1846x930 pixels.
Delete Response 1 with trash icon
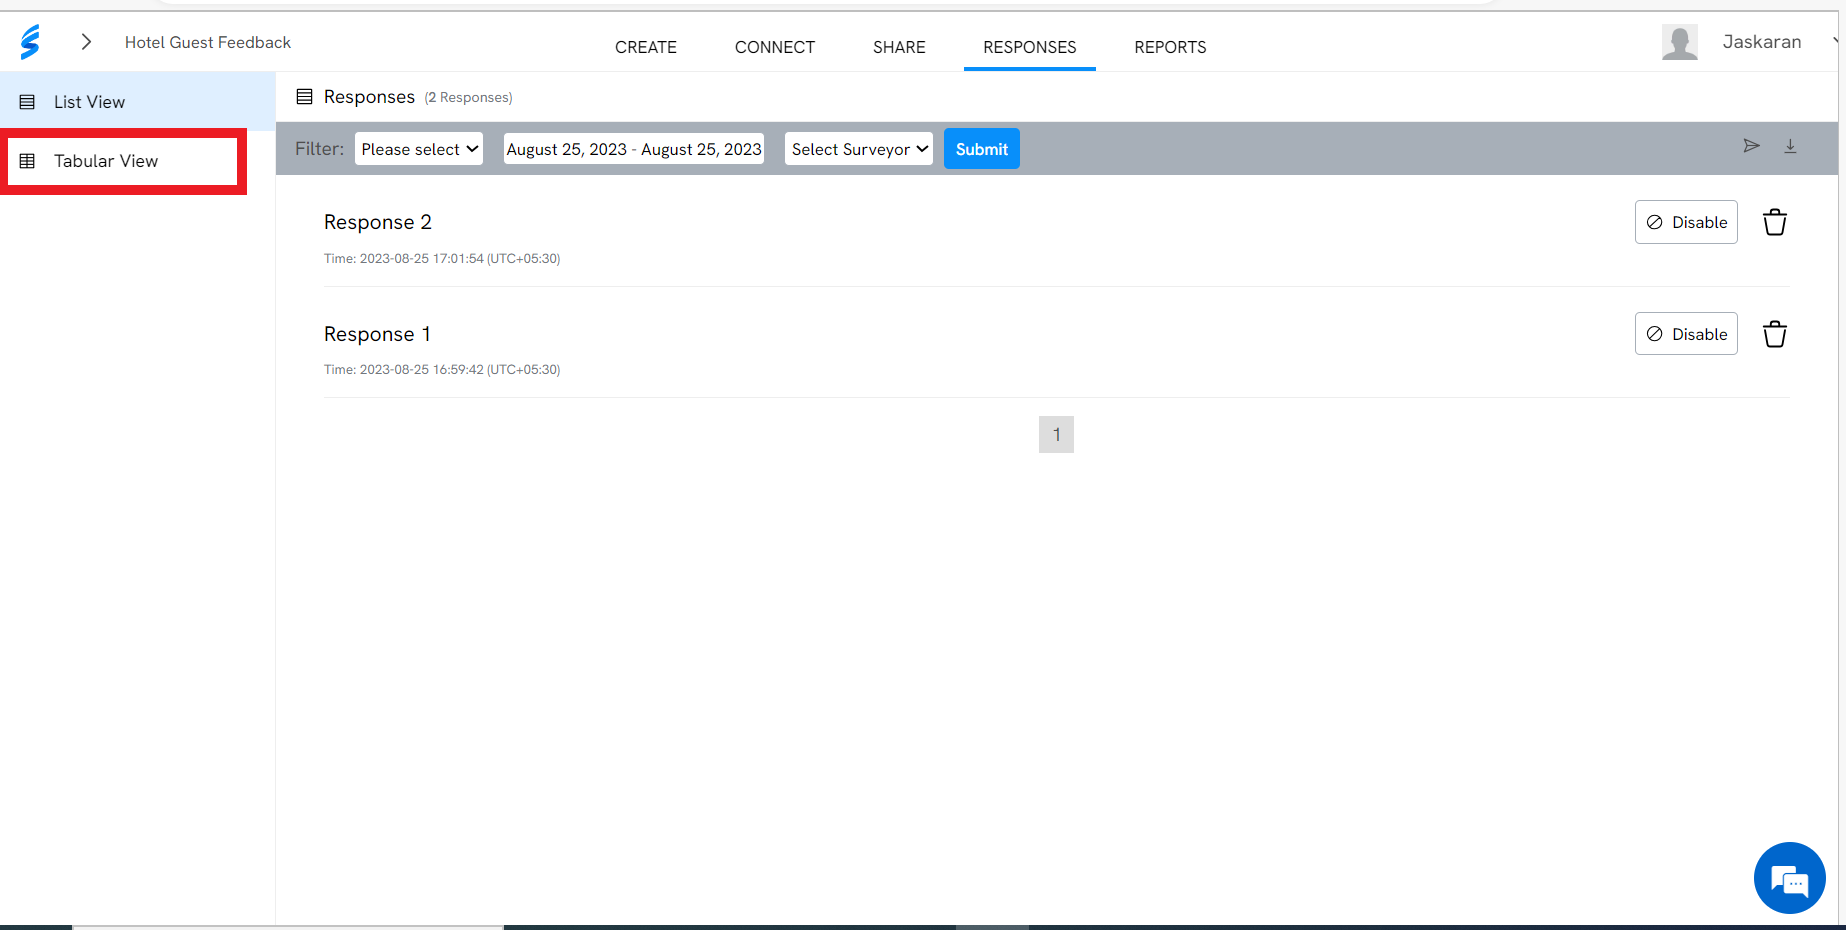click(1774, 334)
